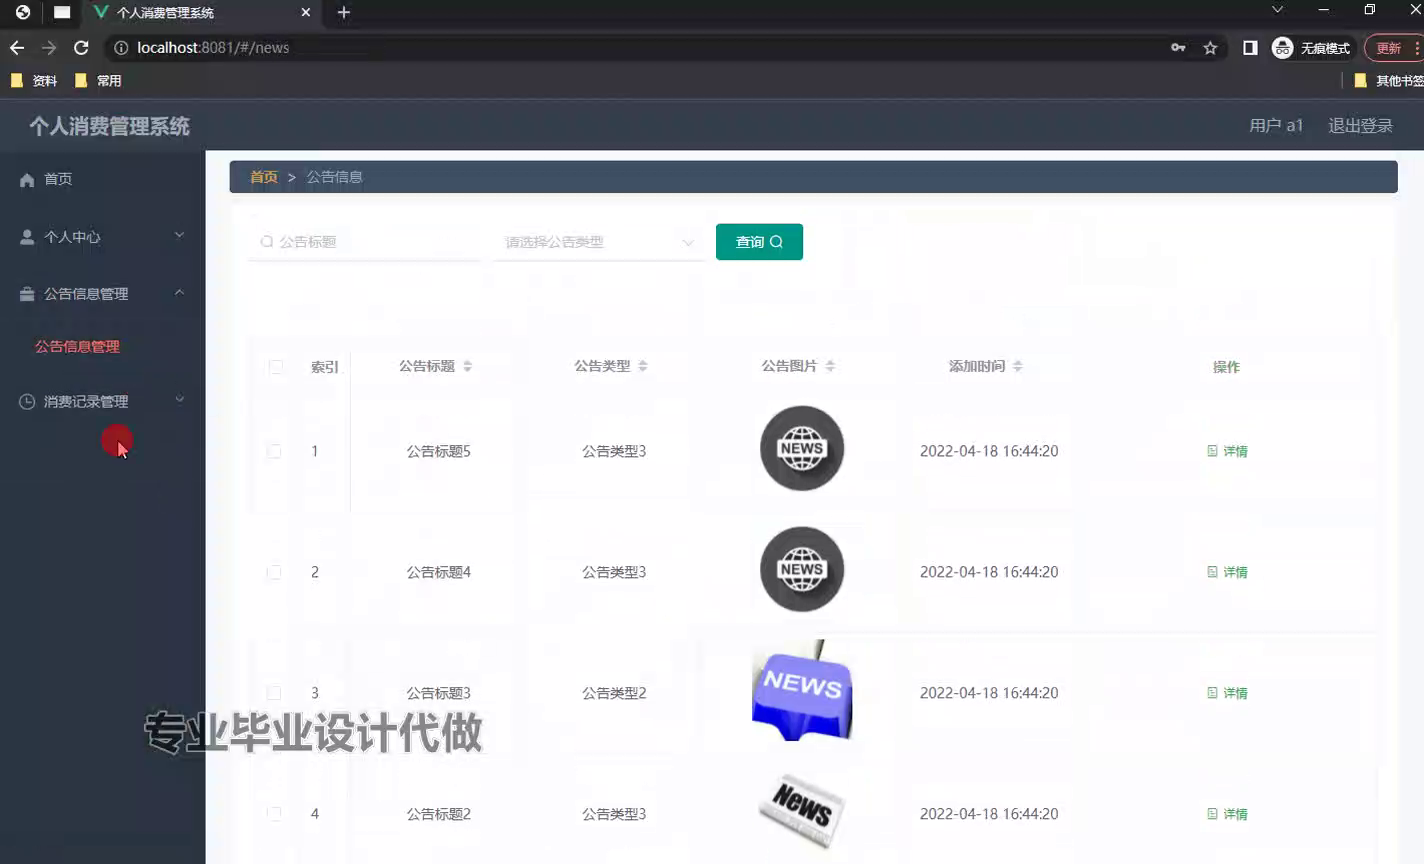Toggle the select-all checkbox in table header

276,367
